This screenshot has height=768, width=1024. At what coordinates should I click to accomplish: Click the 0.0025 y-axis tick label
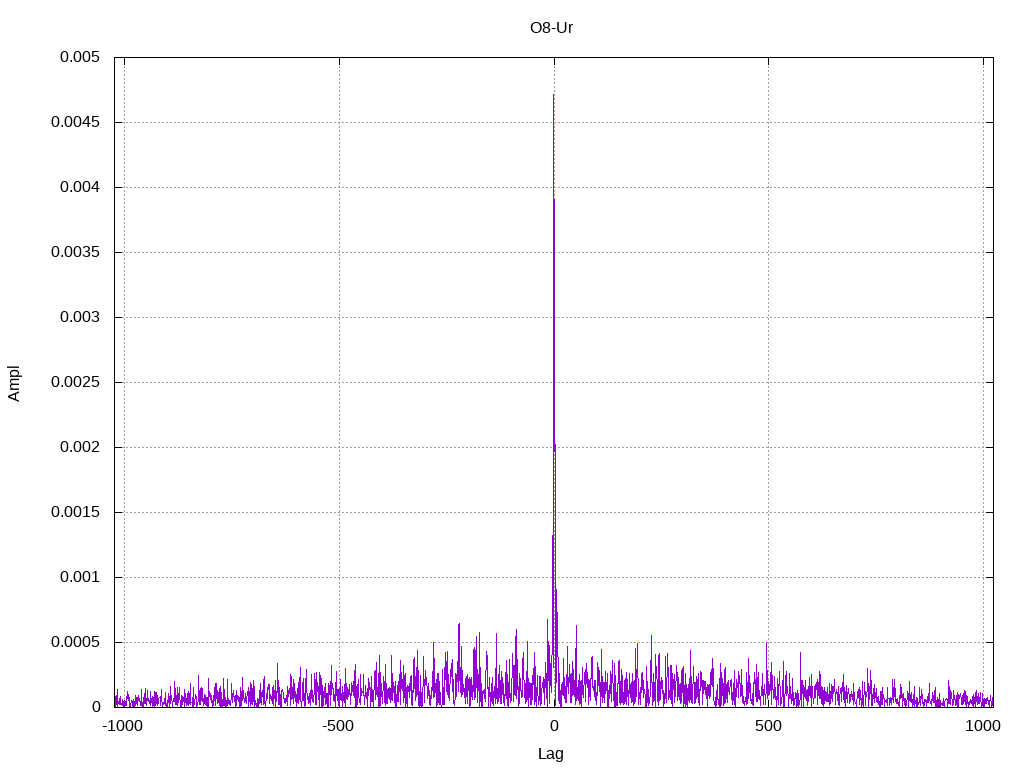click(x=75, y=382)
